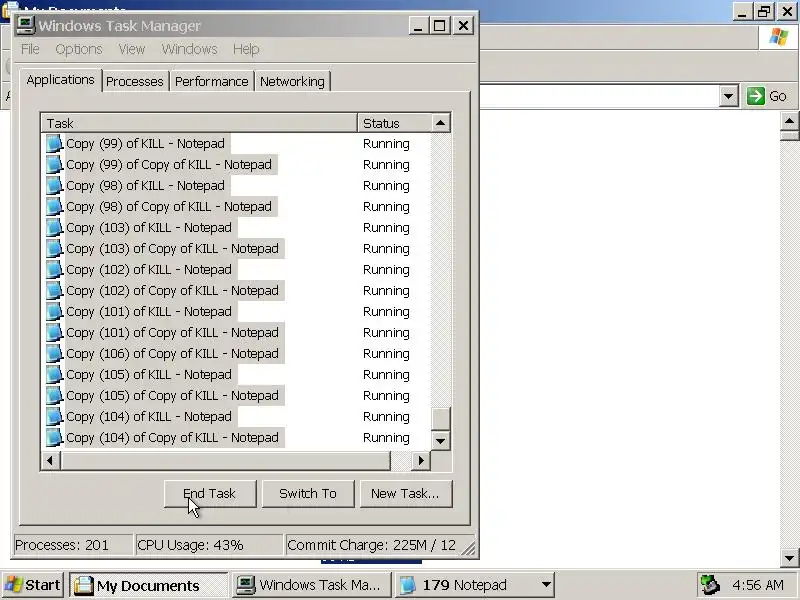Select task Copy (106) of Copy of KILL - Notepad
800x600 pixels.
coord(172,354)
